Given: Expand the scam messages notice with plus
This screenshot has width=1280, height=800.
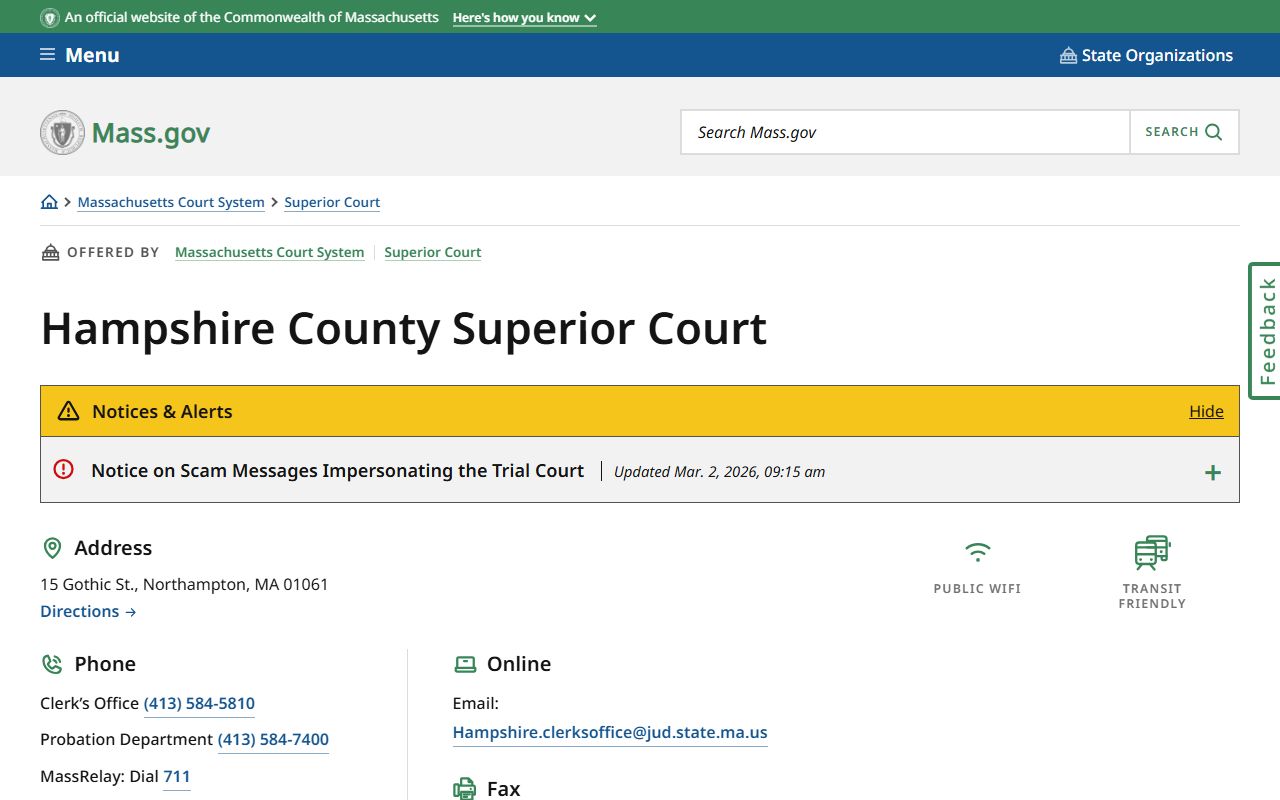Looking at the screenshot, I should (1212, 472).
